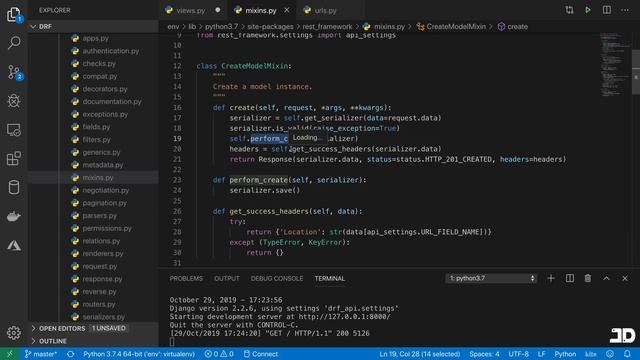Open pagination.py in the explorer

tap(104, 203)
